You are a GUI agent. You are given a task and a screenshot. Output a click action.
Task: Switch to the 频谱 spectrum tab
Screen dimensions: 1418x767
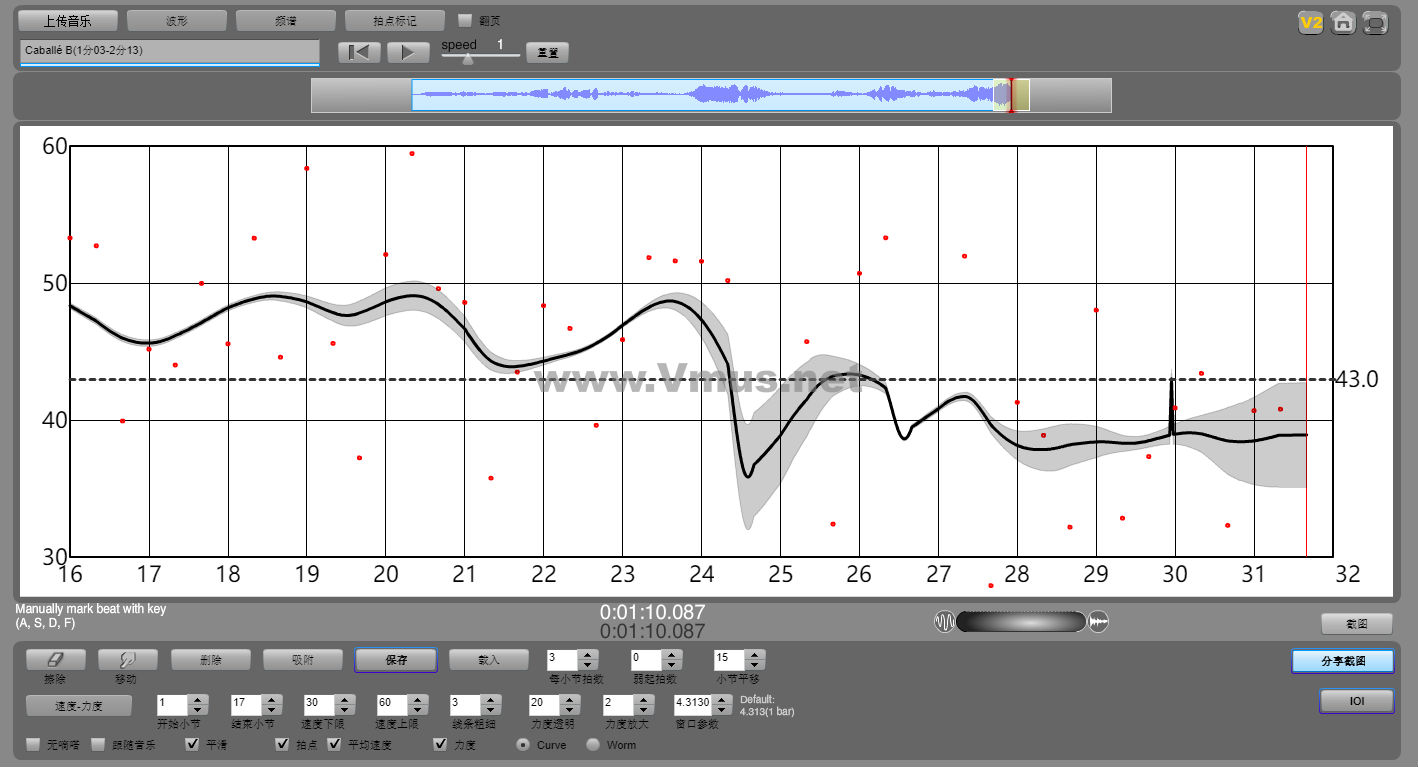(285, 20)
